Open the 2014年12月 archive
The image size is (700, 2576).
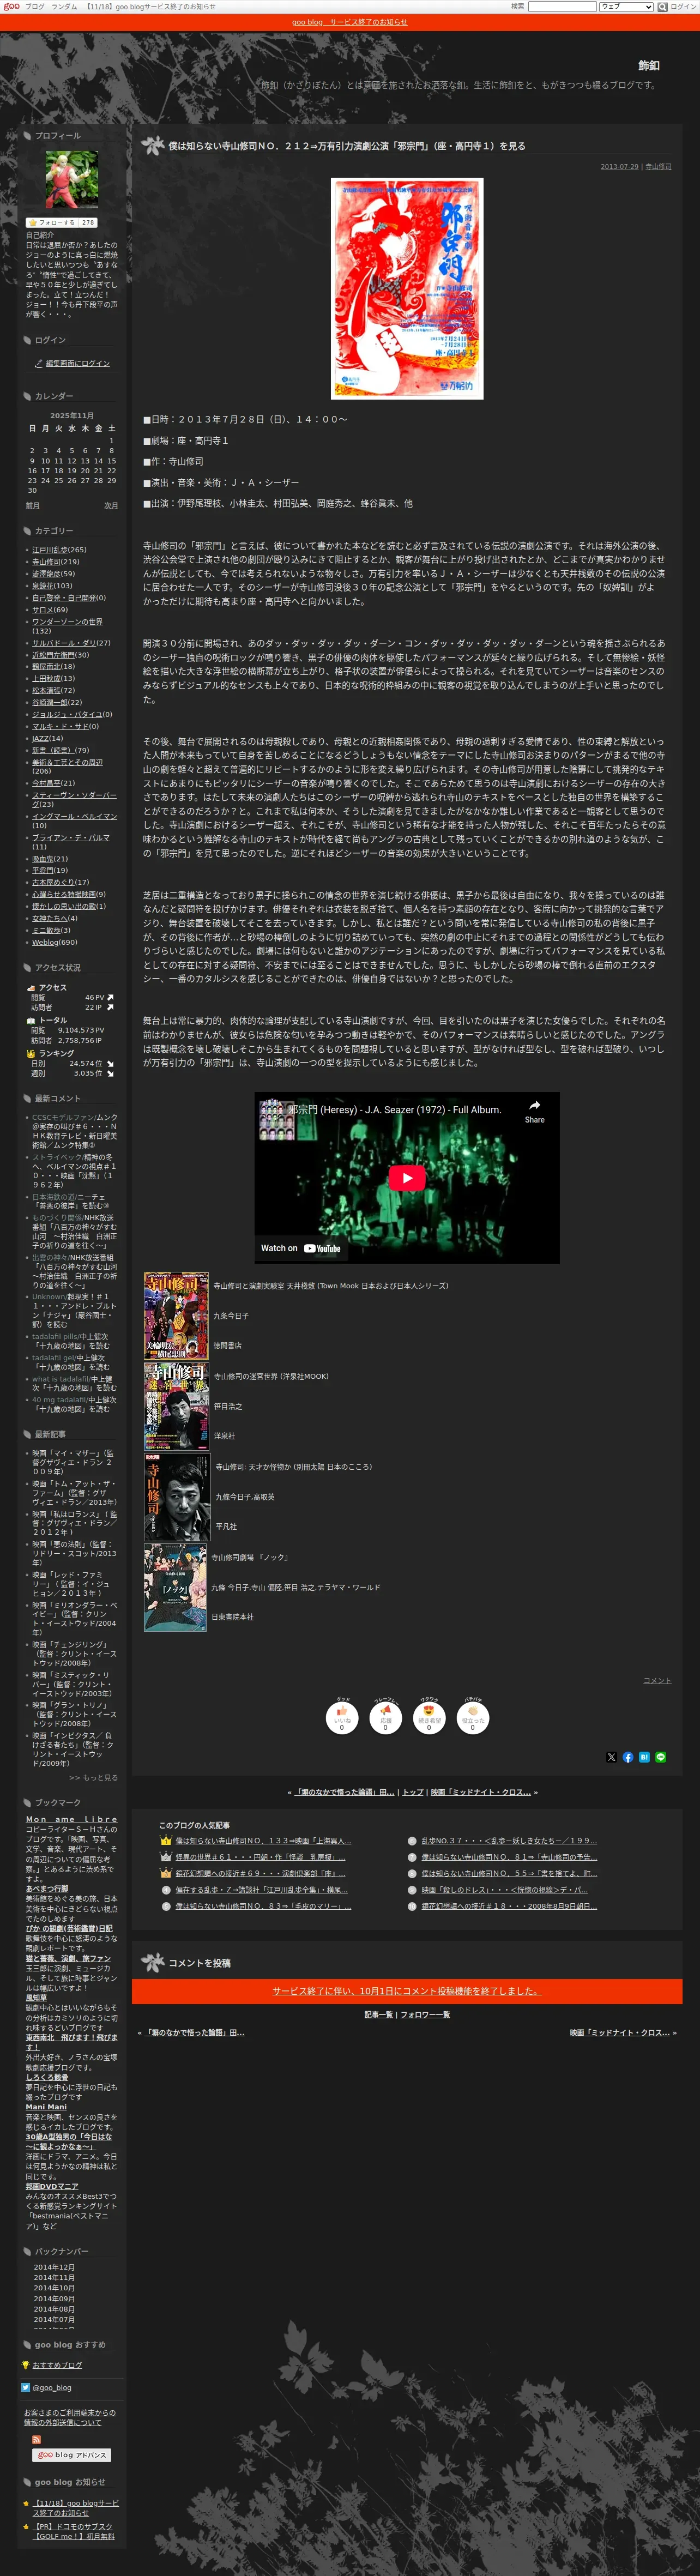[x=54, y=2267]
